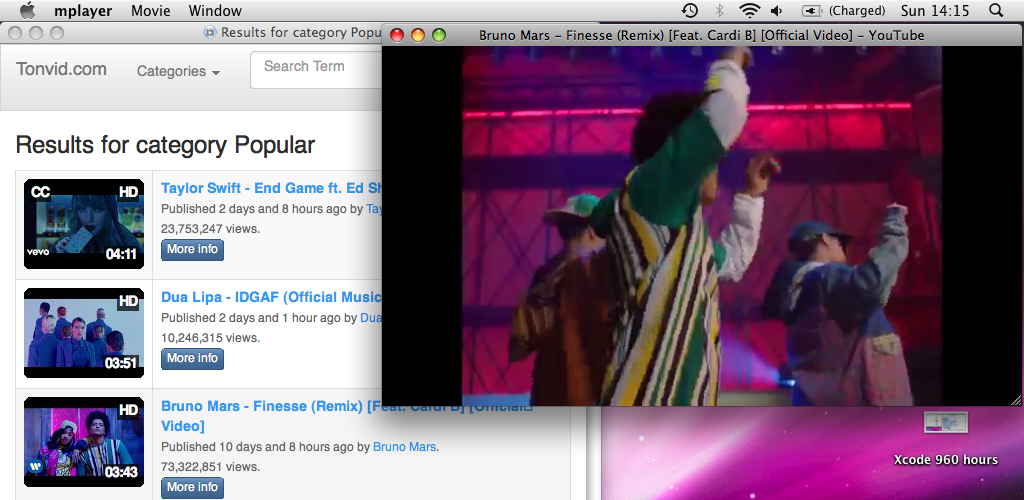Open the Apple menu
Image resolution: width=1024 pixels, height=500 pixels.
(x=27, y=10)
